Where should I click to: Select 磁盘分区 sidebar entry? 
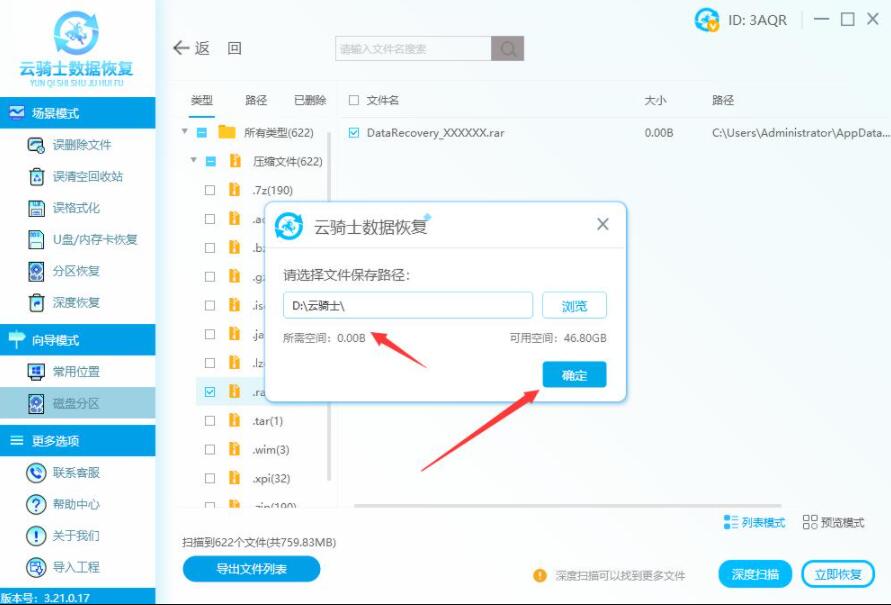tap(77, 403)
